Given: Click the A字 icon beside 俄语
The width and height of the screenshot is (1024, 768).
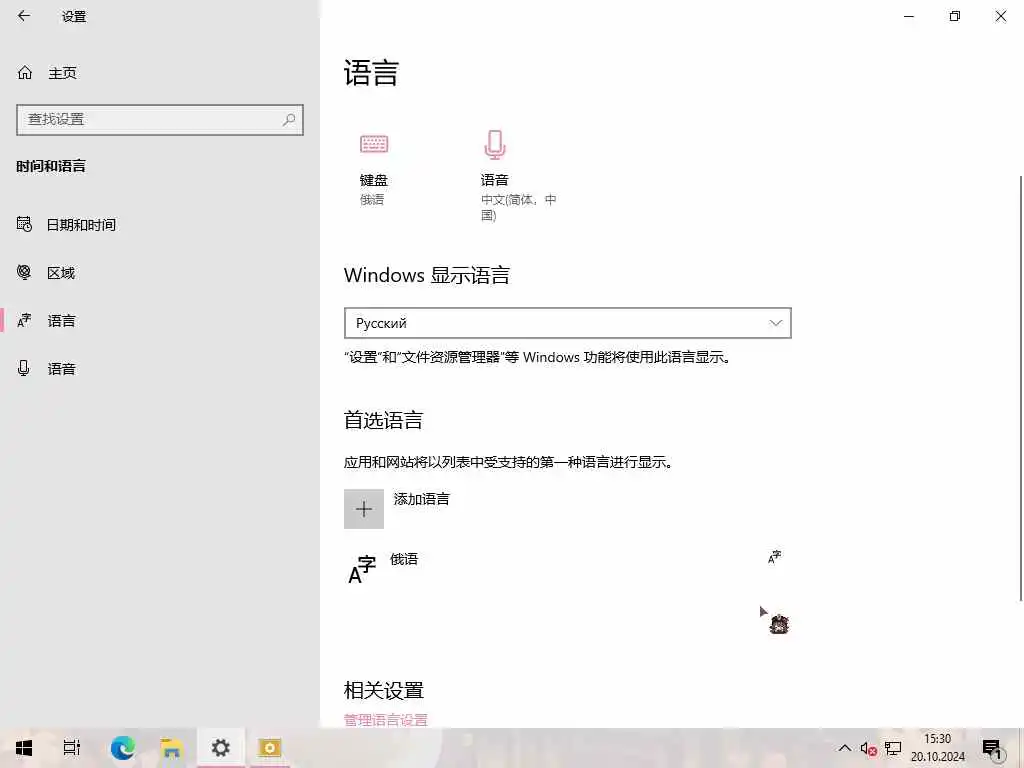Looking at the screenshot, I should click(x=362, y=569).
